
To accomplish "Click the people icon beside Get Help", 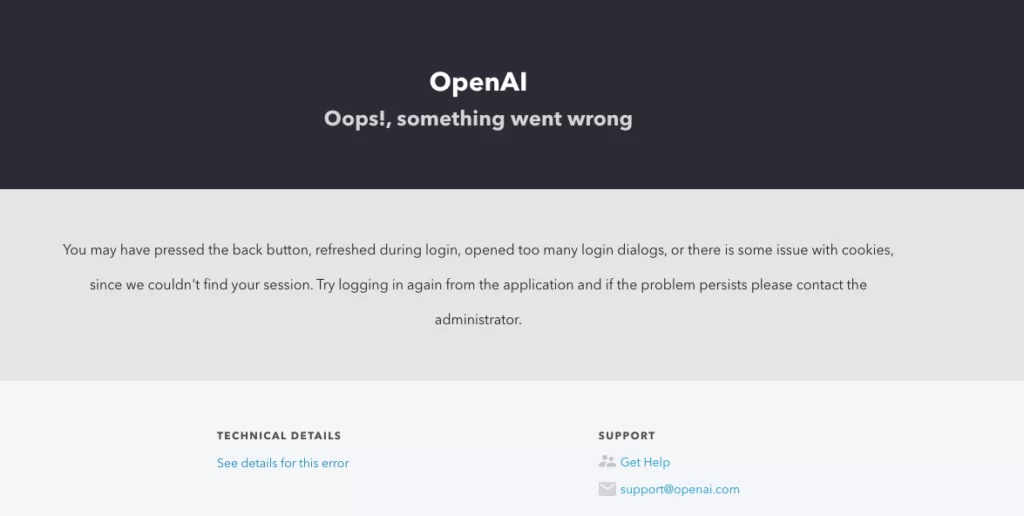I will (607, 462).
